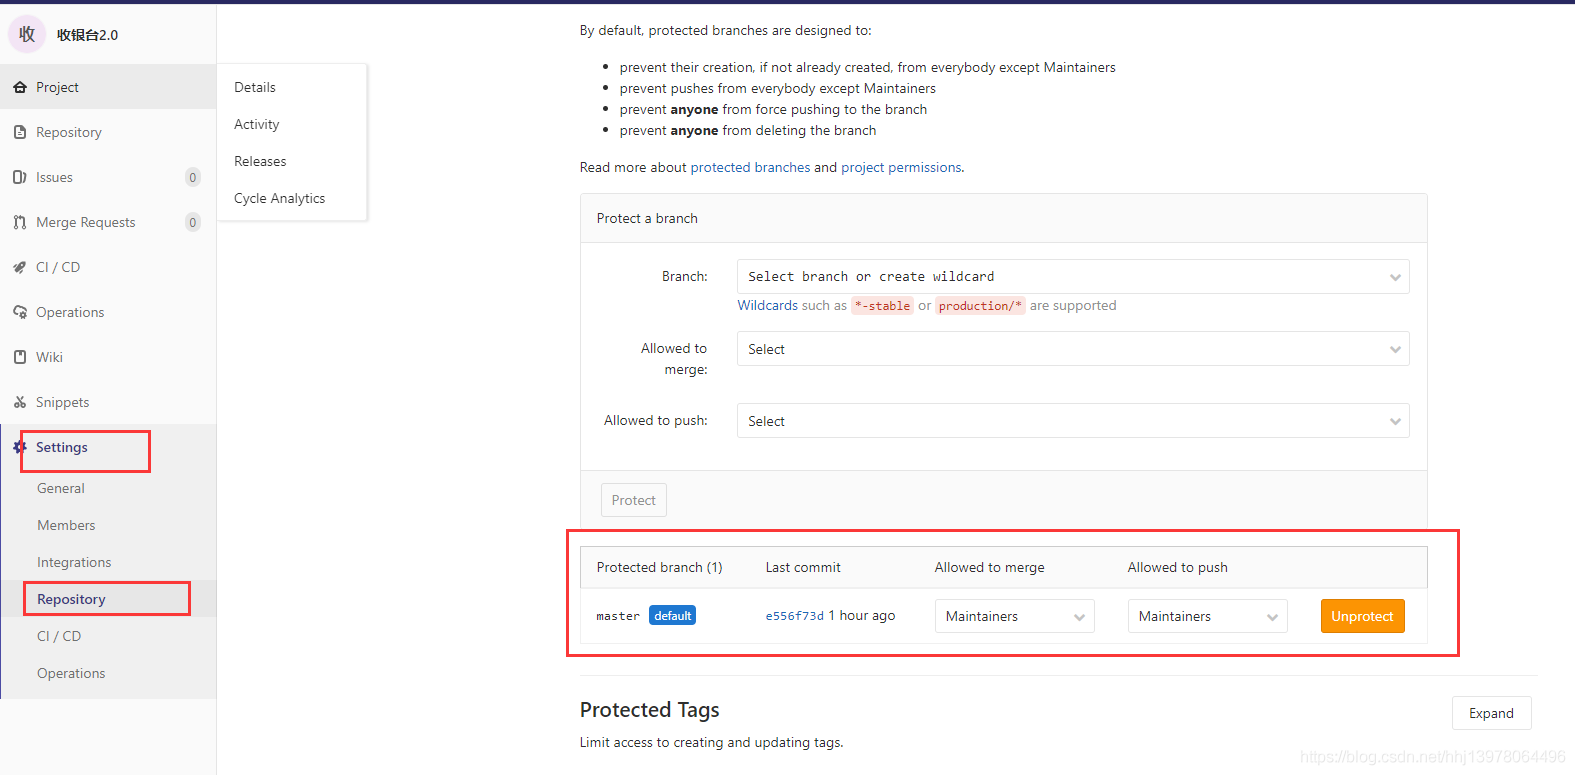Click the Repository sidebar icon
1575x775 pixels.
20,133
